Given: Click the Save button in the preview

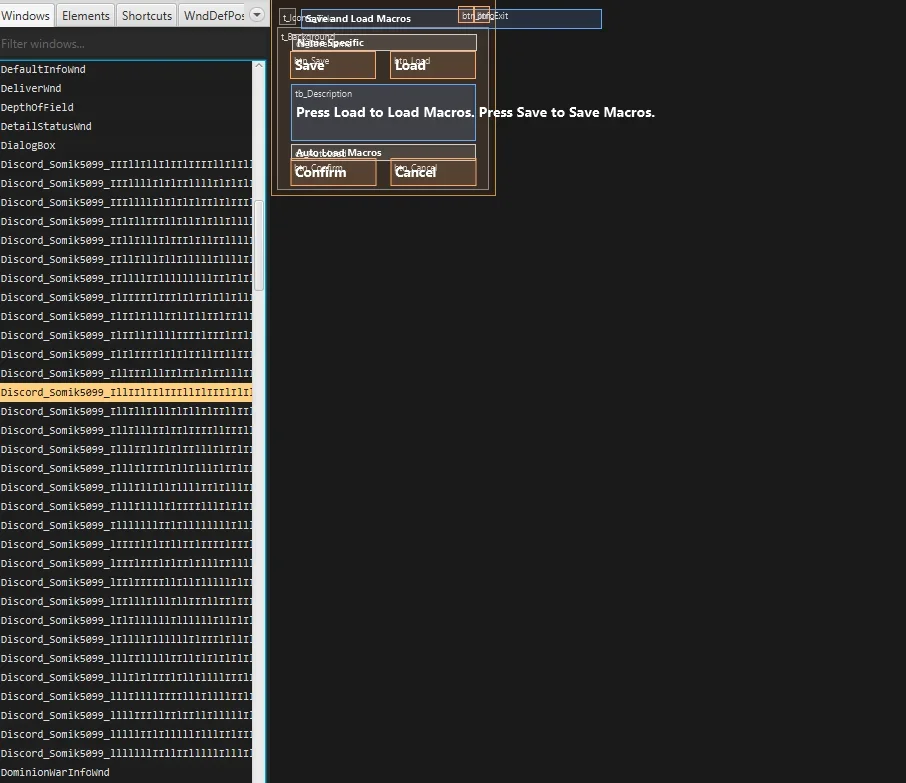Looking at the screenshot, I should [x=333, y=65].
